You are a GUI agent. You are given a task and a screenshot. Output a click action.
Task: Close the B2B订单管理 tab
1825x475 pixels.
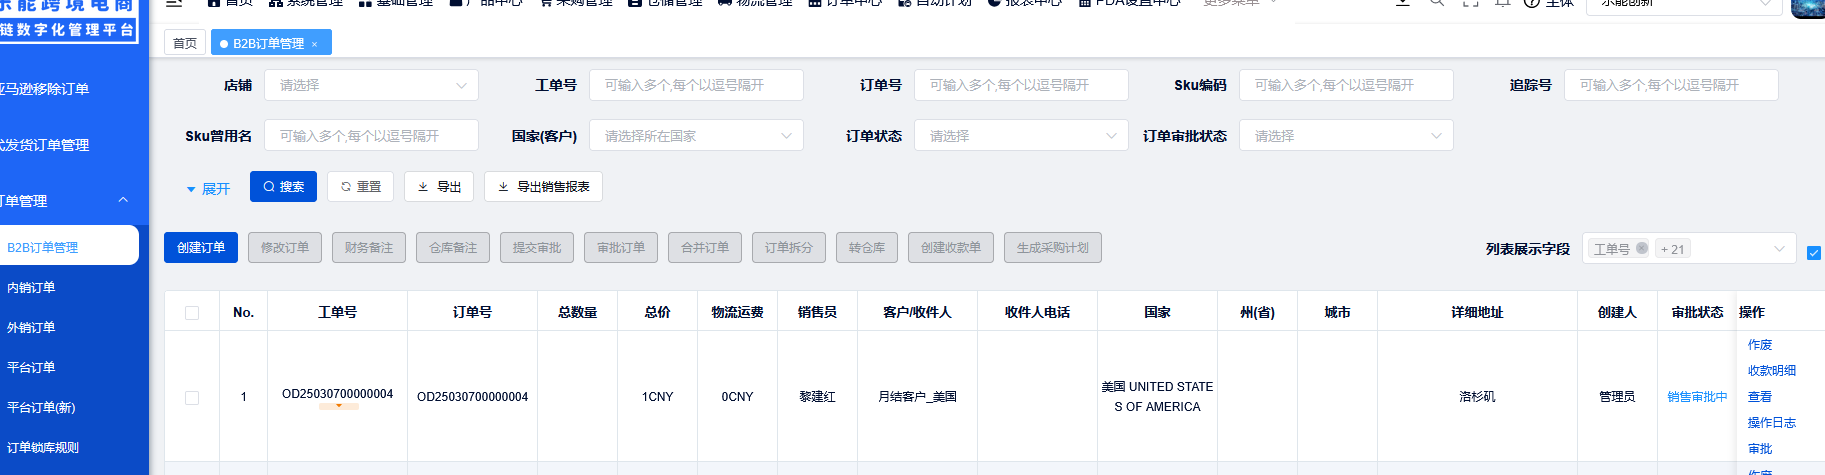click(314, 44)
